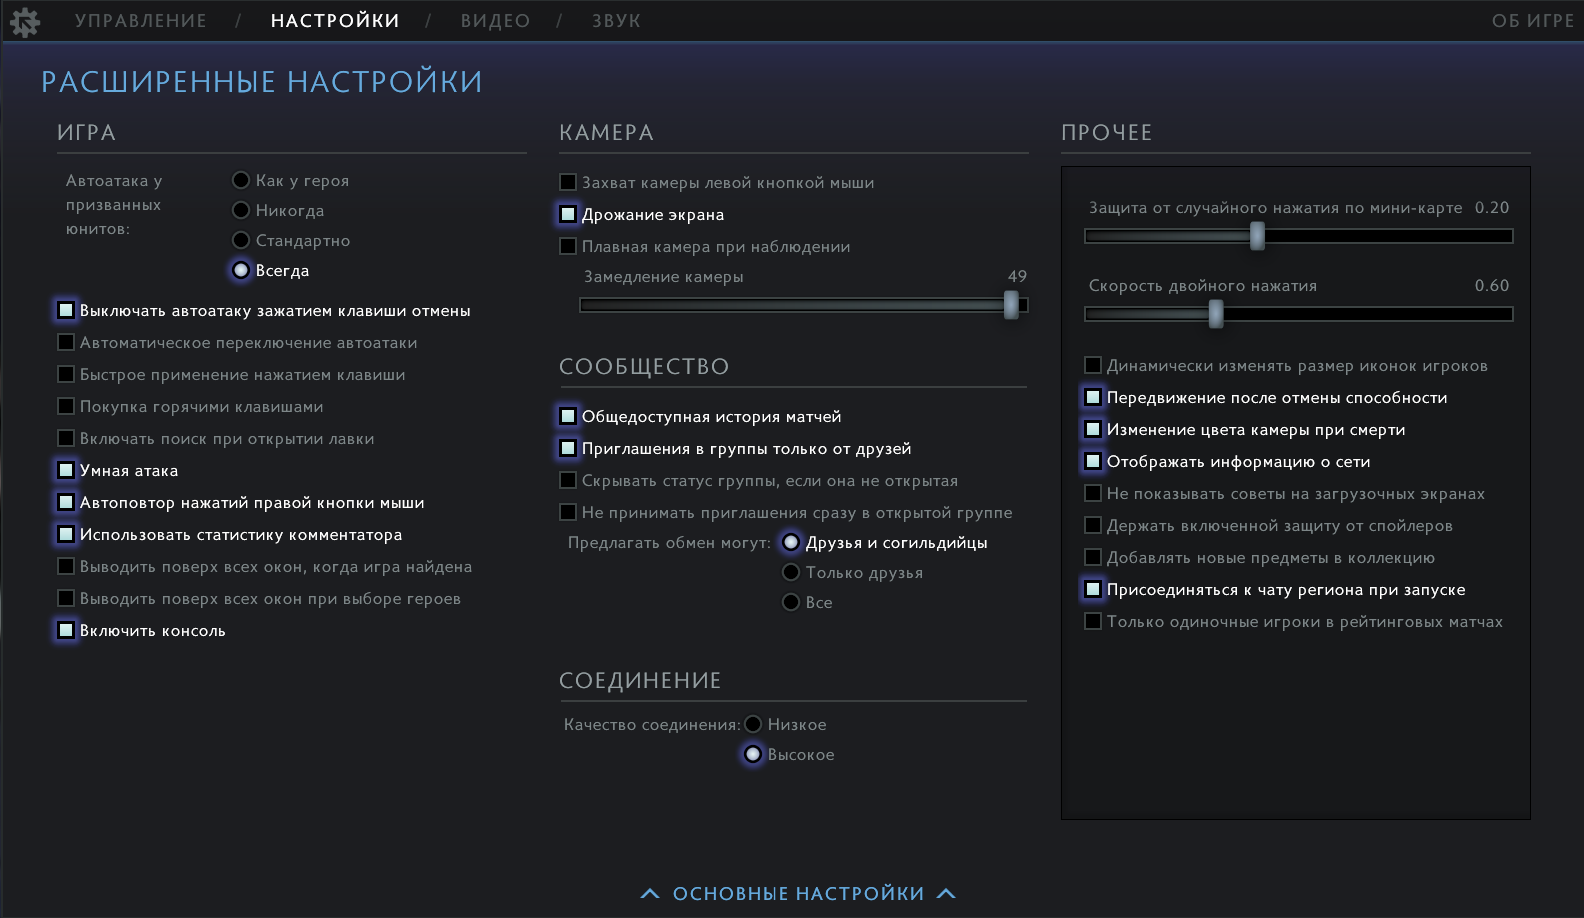Uncheck Отображать информацию о сети

(x=1093, y=461)
